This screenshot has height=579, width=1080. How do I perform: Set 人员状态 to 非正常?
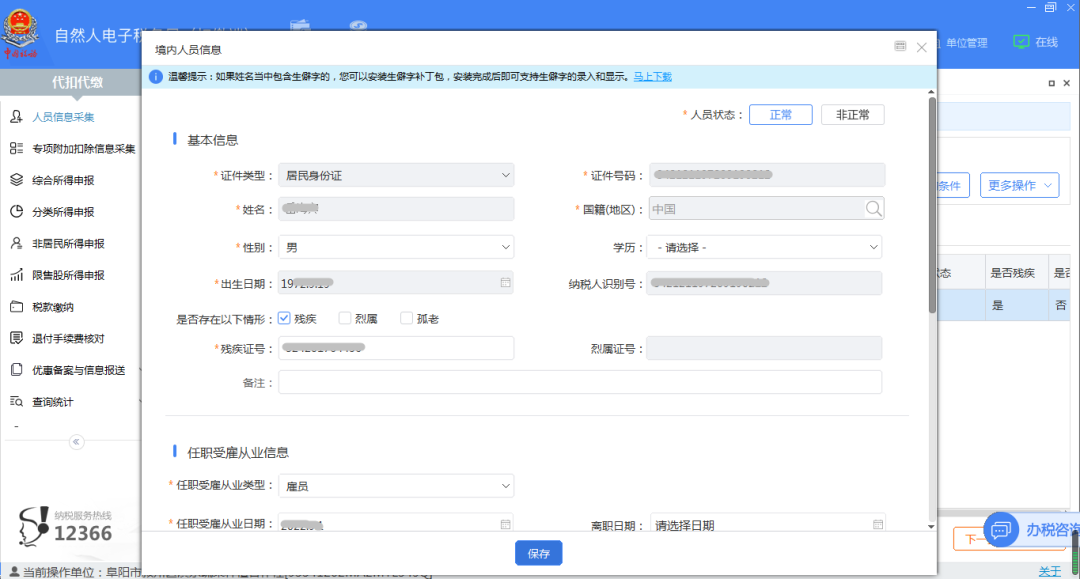tap(853, 115)
